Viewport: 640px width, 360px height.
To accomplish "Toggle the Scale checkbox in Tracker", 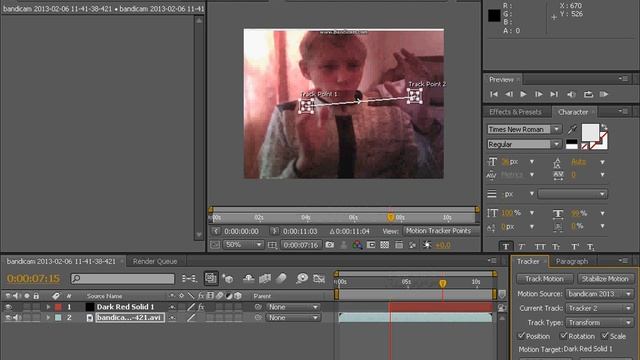I will click(x=605, y=336).
